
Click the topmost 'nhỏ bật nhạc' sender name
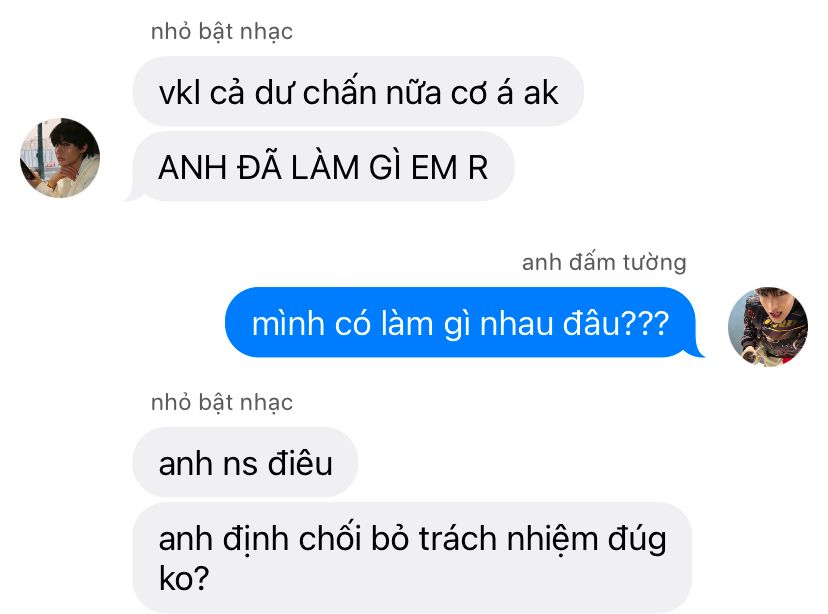[222, 31]
